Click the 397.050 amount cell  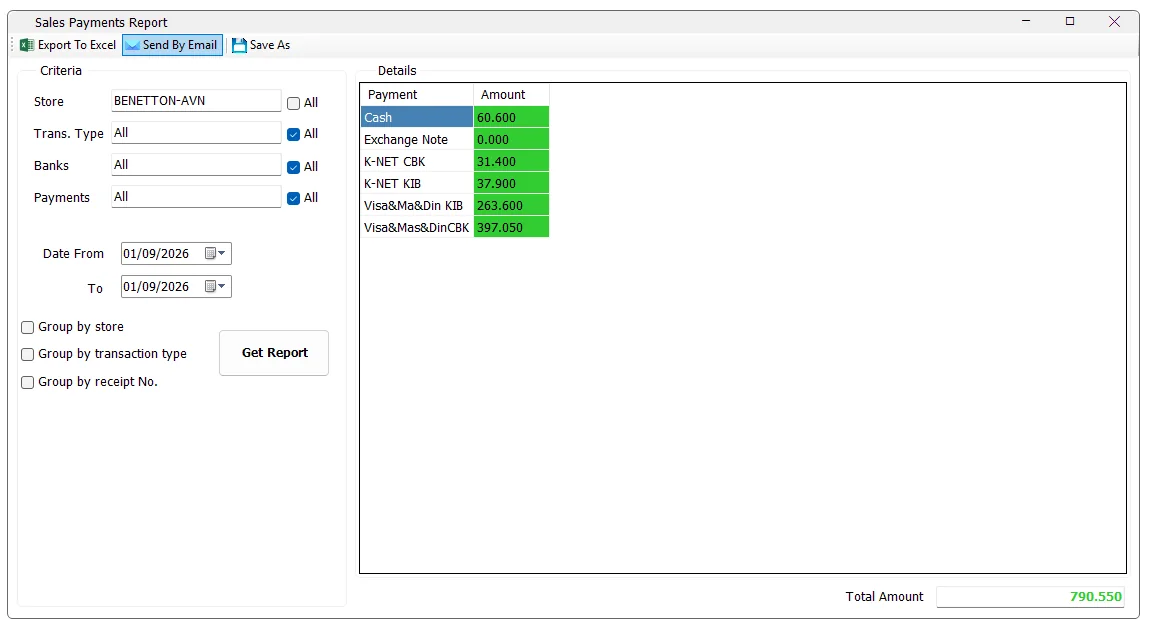[x=511, y=227]
